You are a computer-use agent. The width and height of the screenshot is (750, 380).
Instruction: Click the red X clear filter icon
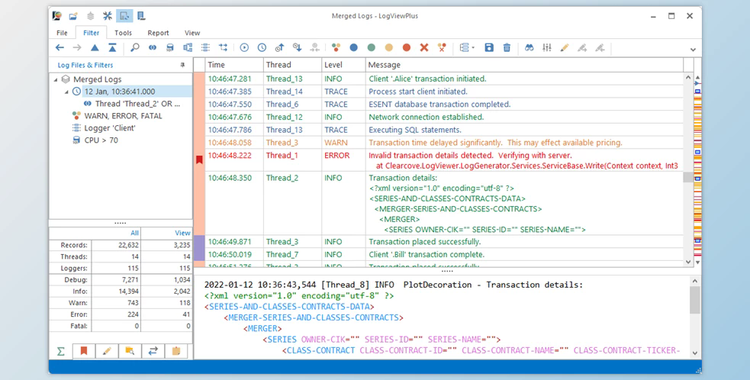(424, 47)
